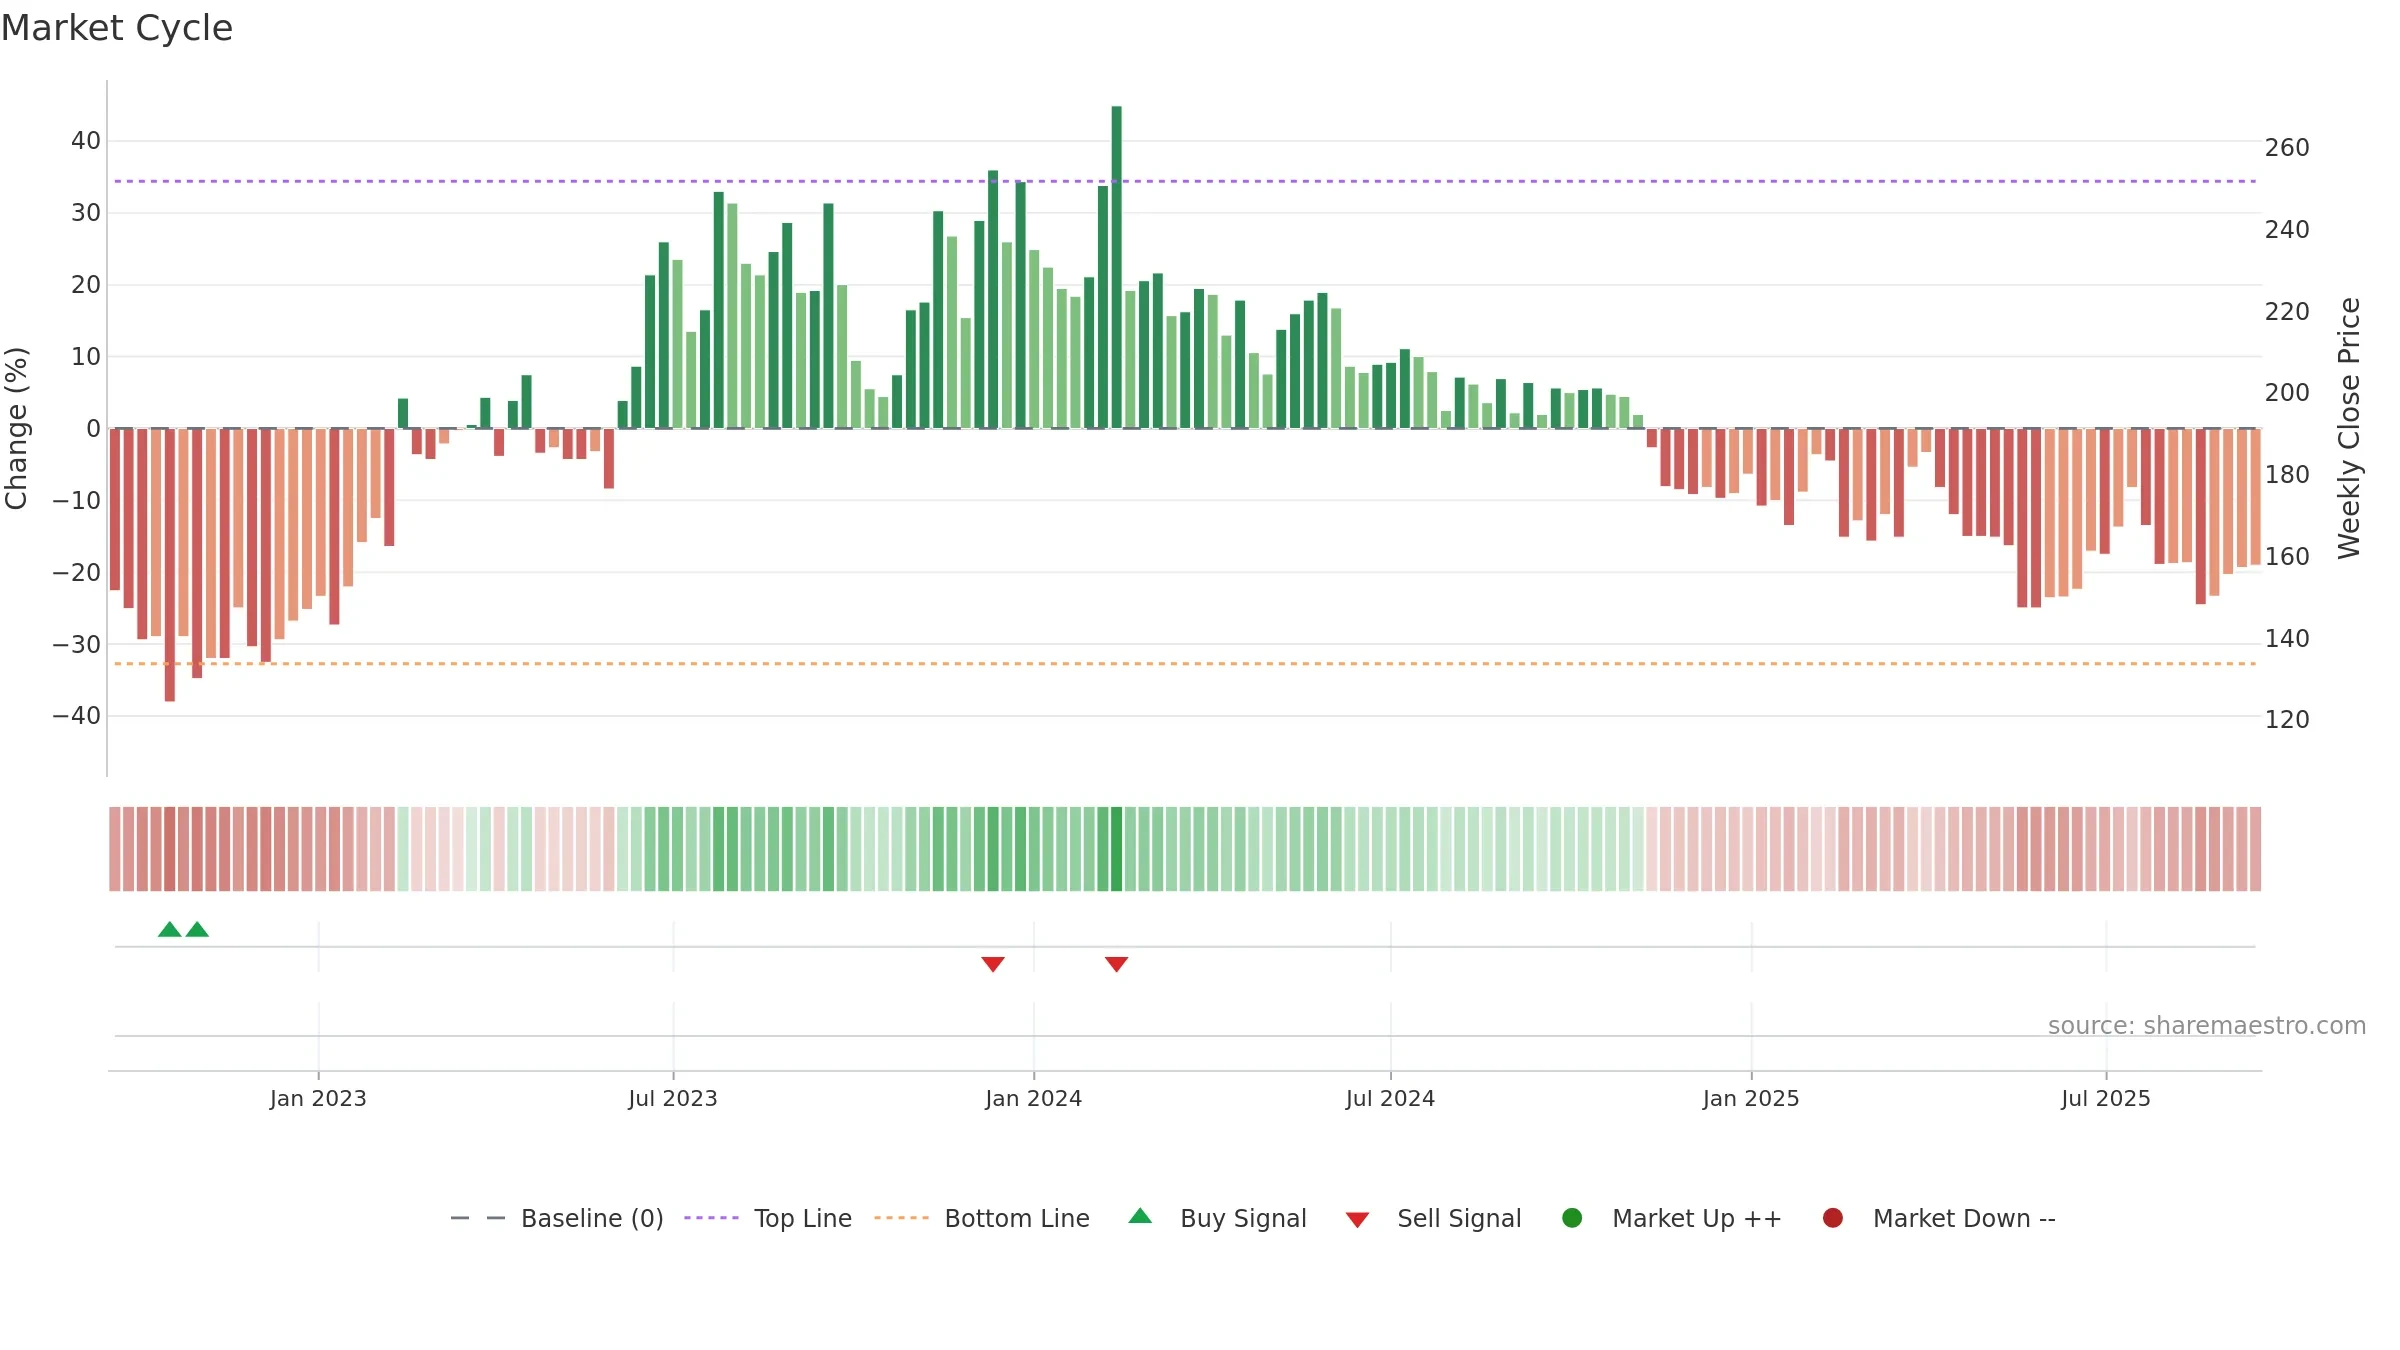Click the tallest green bar above 40
The height and width of the screenshot is (1350, 2400).
(x=1117, y=267)
